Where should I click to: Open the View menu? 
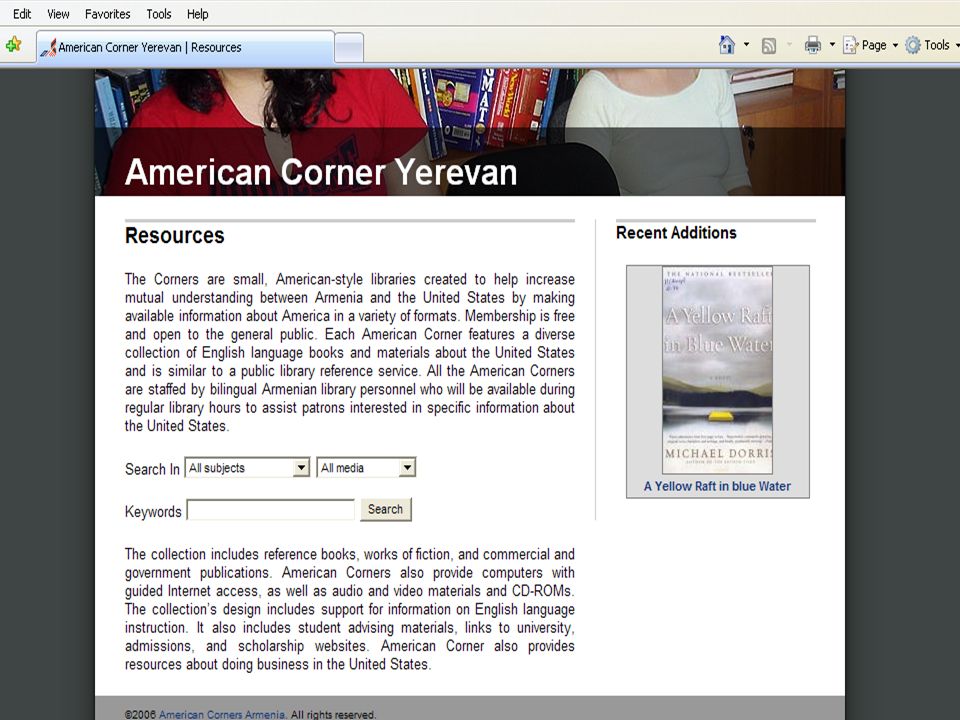click(58, 13)
